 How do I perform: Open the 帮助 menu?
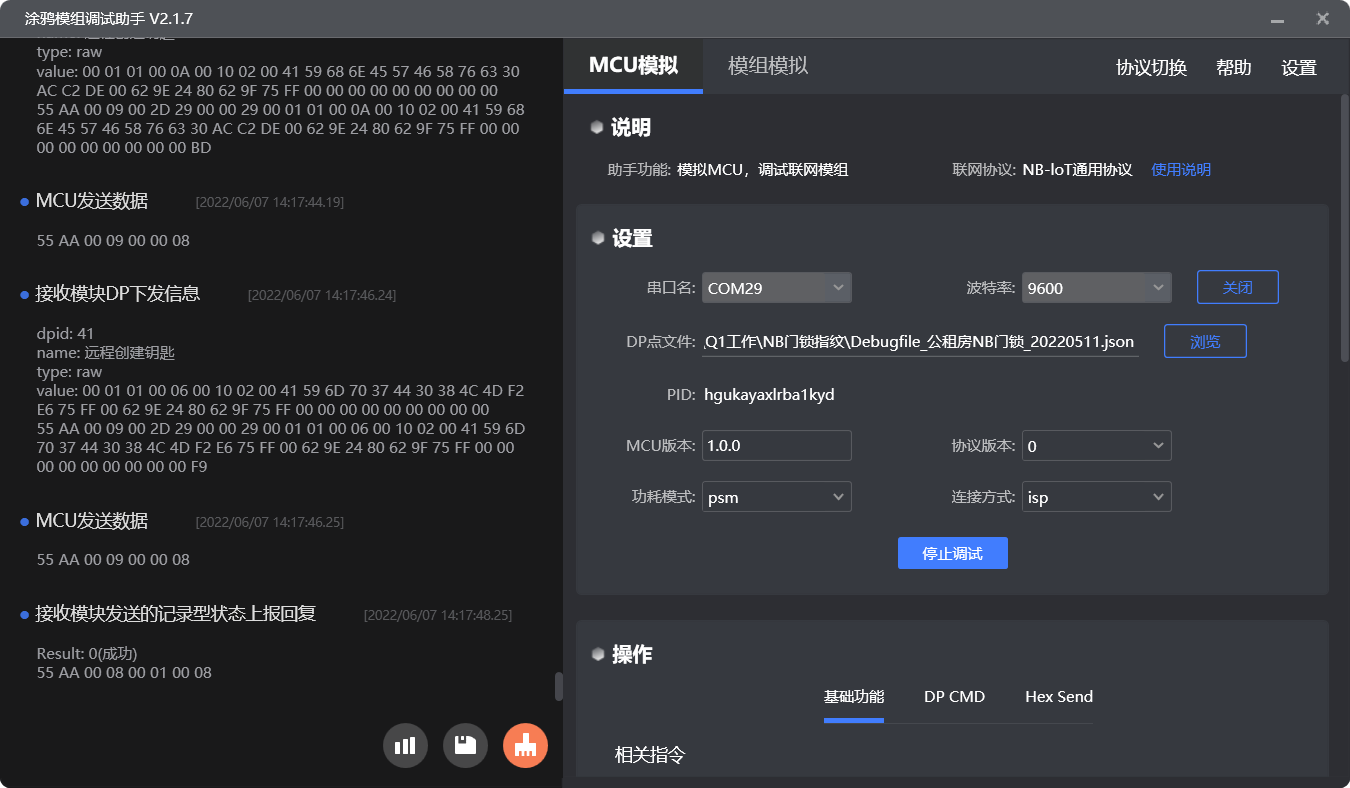point(1233,68)
